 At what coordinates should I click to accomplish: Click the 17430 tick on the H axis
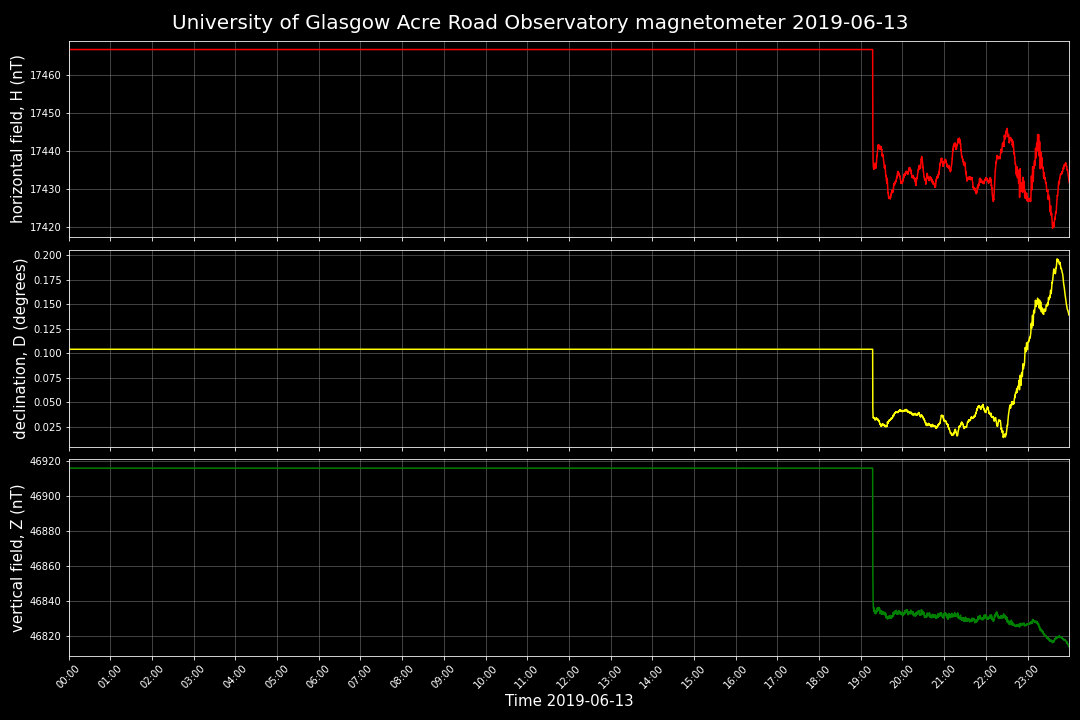coord(46,189)
